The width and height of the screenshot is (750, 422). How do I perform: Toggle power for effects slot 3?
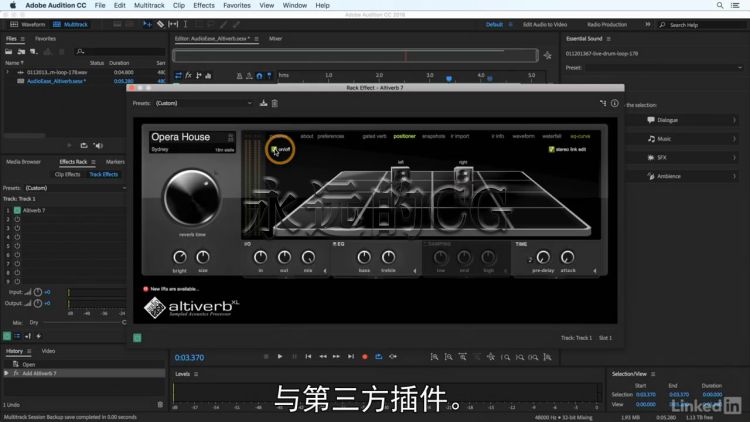point(17,228)
